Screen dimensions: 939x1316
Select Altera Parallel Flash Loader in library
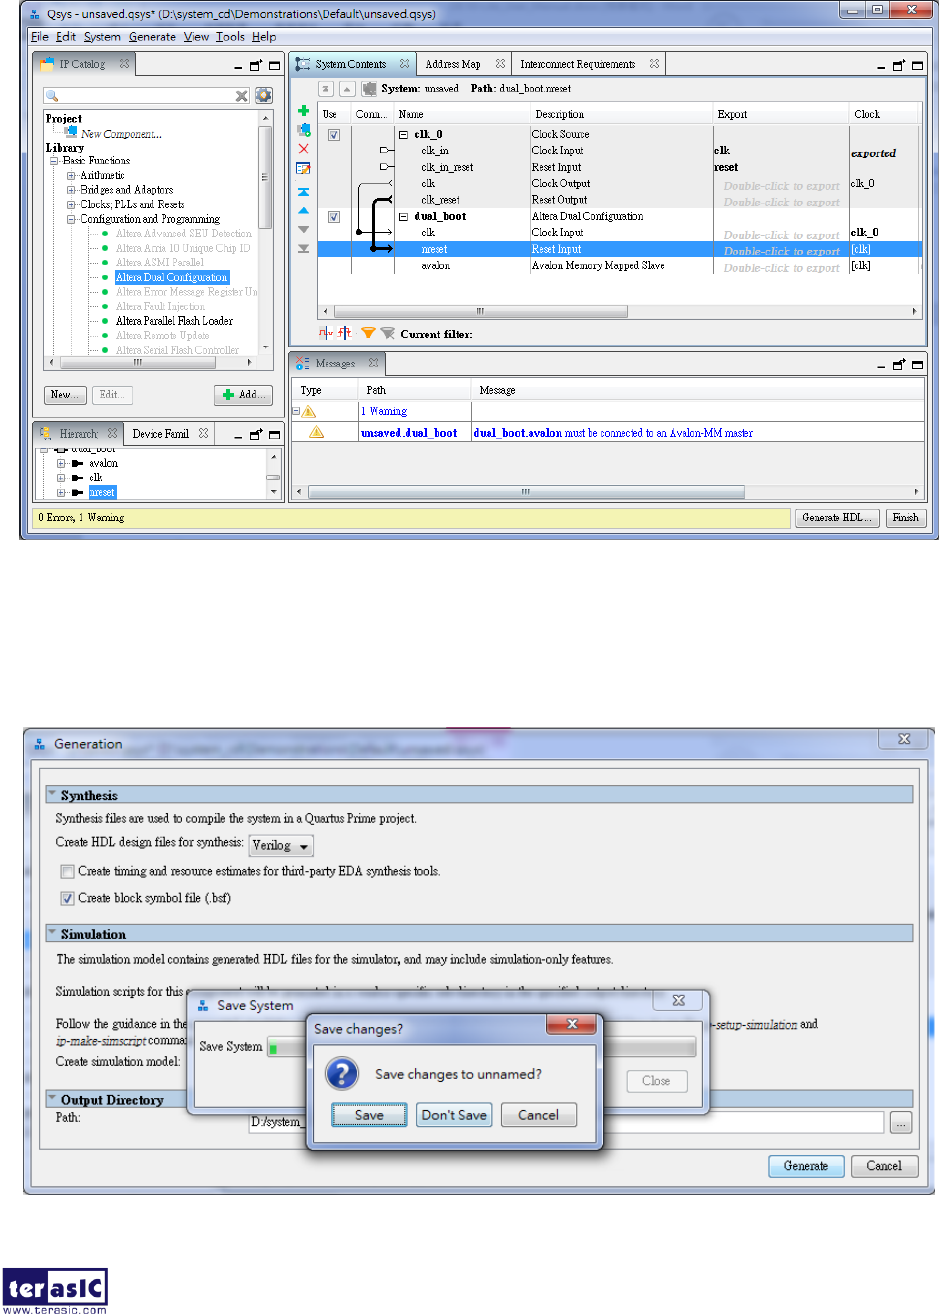point(174,321)
